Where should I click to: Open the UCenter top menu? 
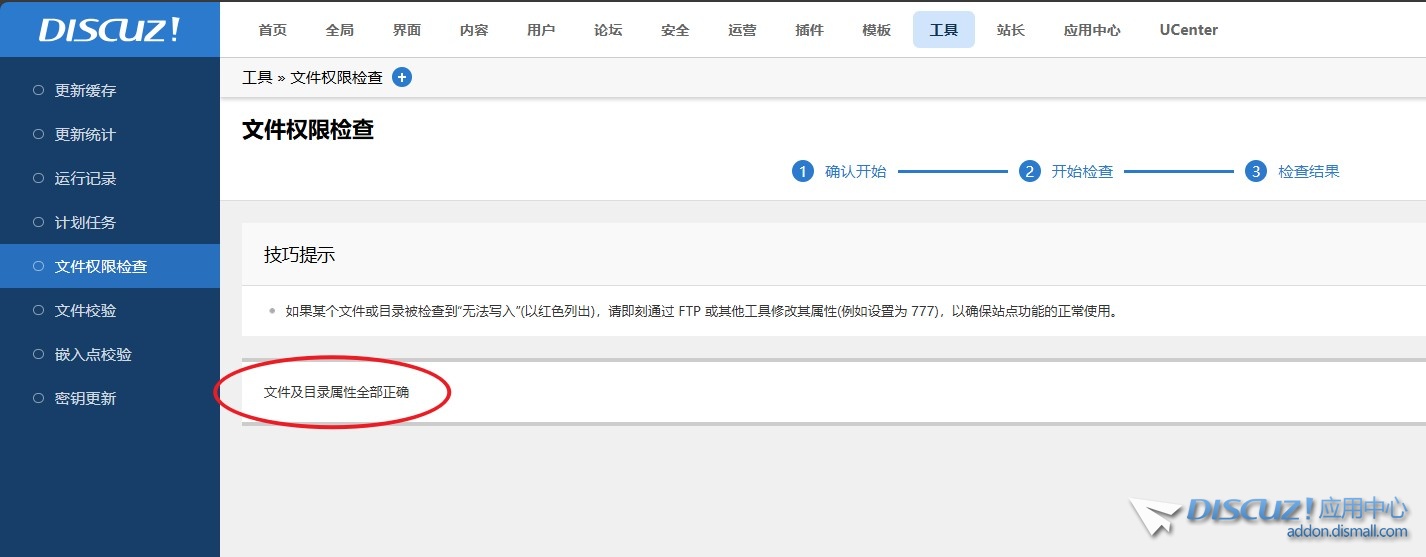1189,30
